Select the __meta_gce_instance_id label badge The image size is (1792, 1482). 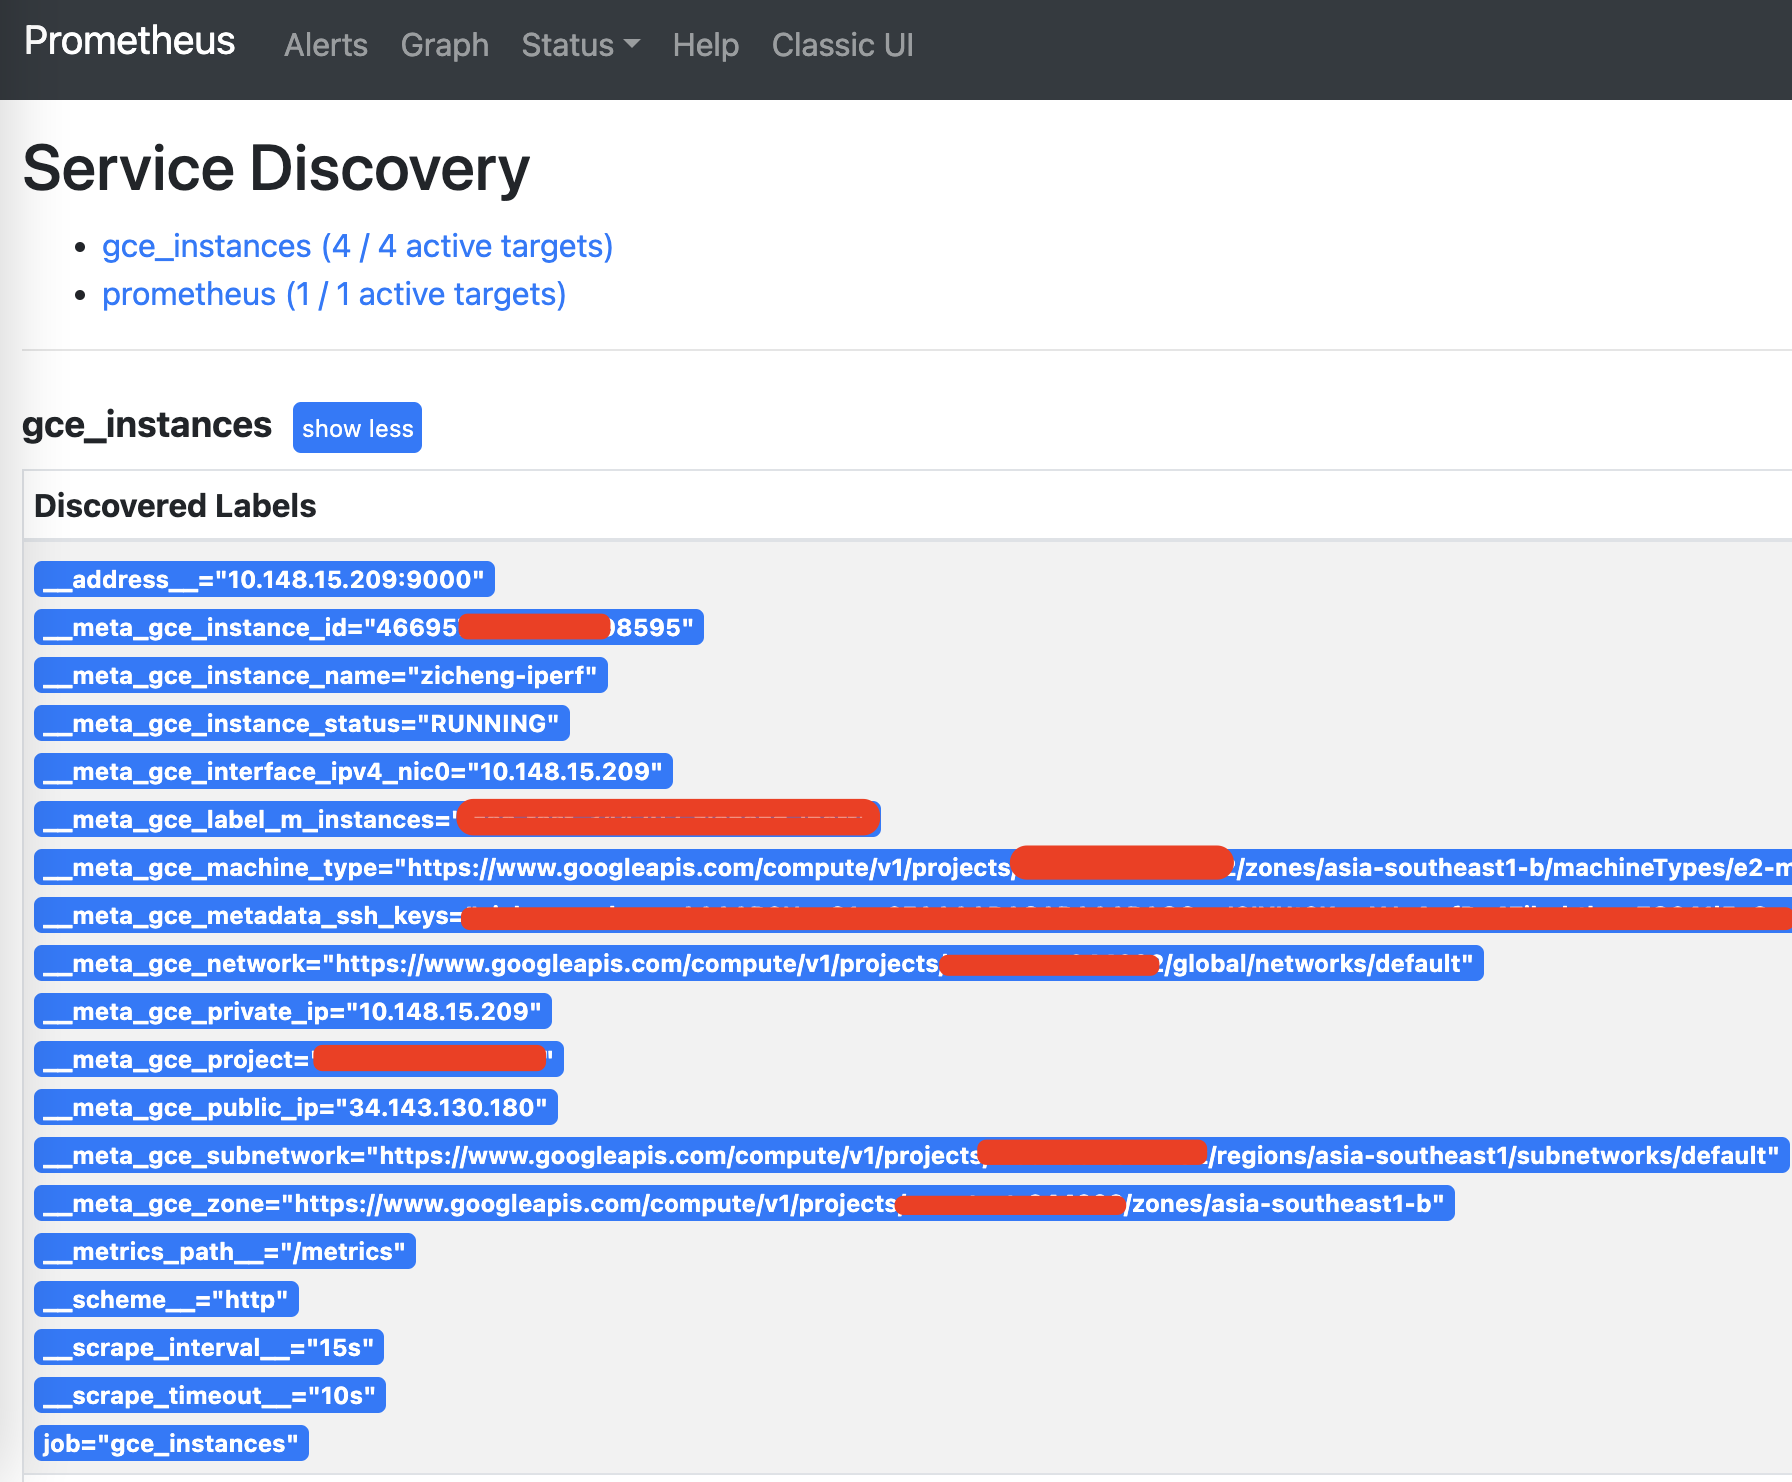[x=369, y=628]
